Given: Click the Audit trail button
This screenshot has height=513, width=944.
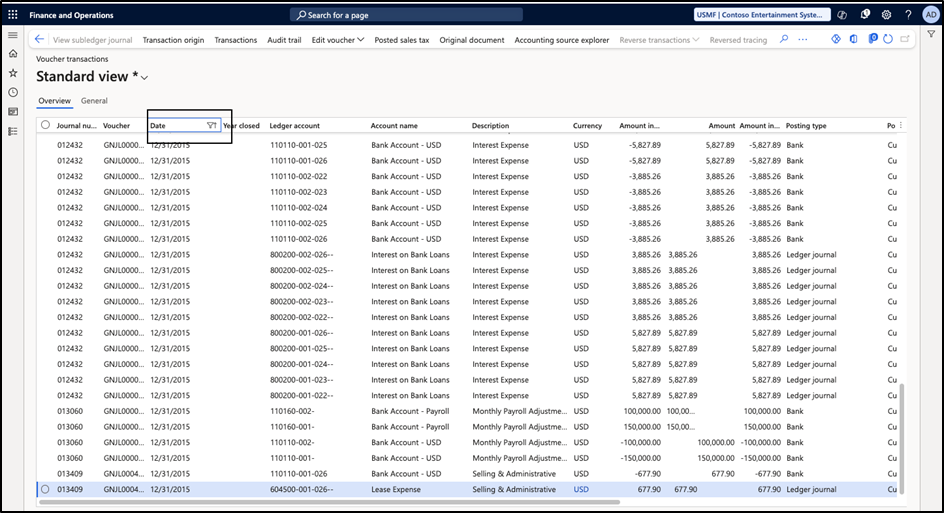Looking at the screenshot, I should (284, 40).
